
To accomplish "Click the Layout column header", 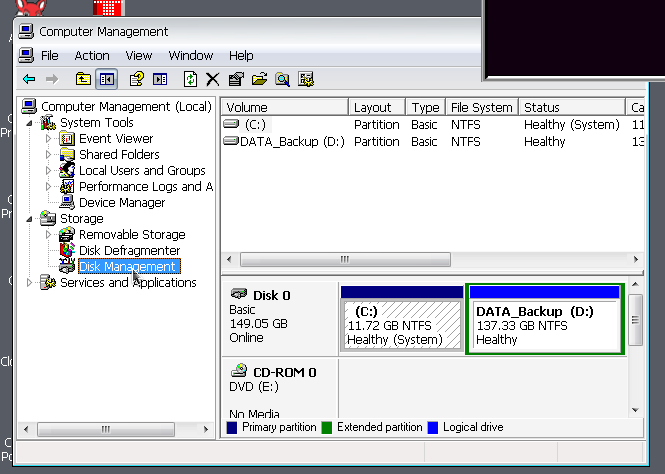I will coord(377,107).
